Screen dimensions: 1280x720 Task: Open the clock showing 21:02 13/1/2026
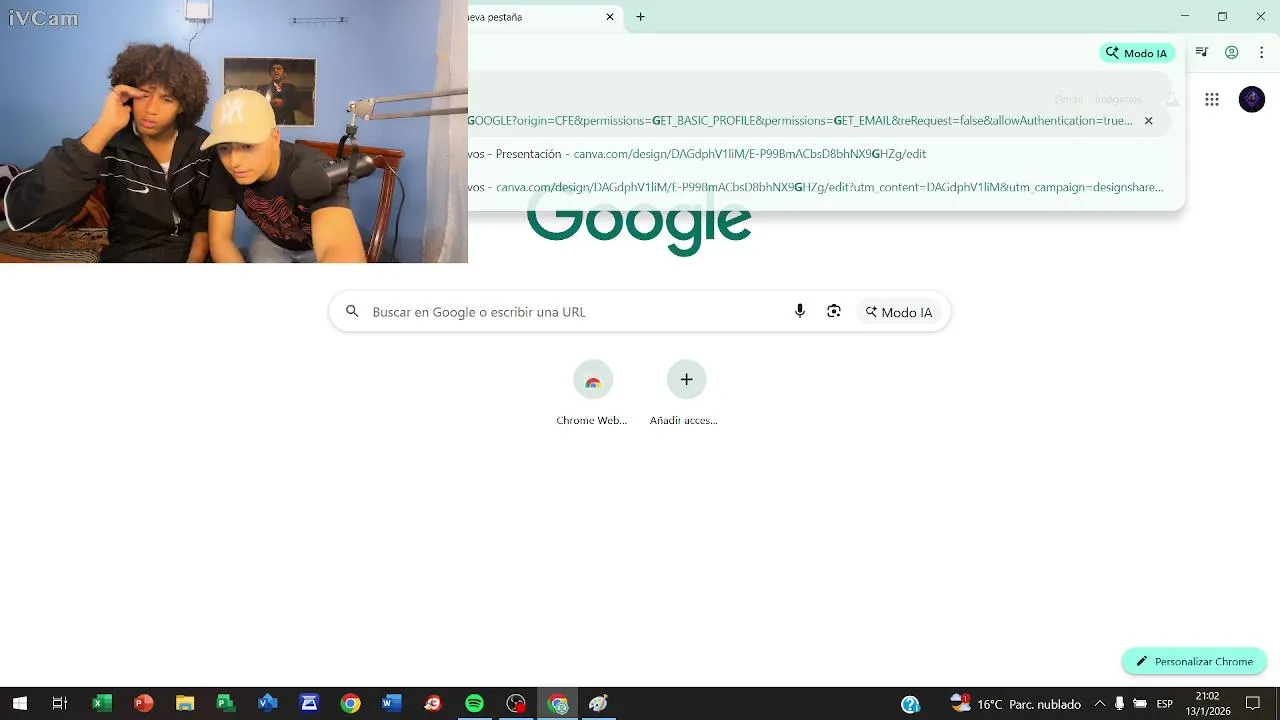coord(1207,704)
